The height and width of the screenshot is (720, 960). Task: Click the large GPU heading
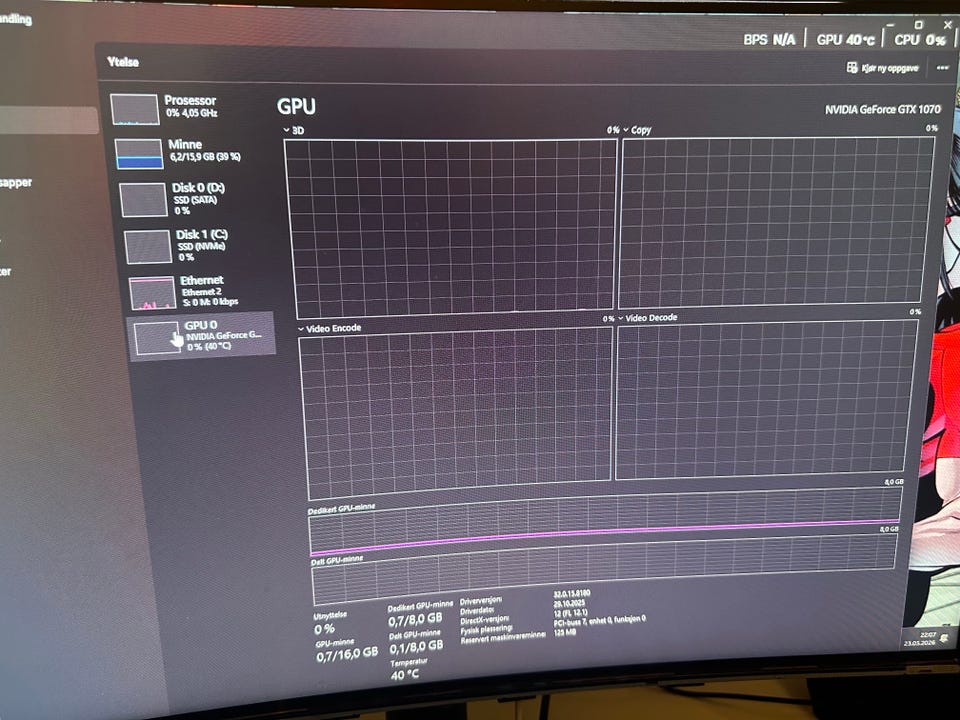(x=296, y=107)
